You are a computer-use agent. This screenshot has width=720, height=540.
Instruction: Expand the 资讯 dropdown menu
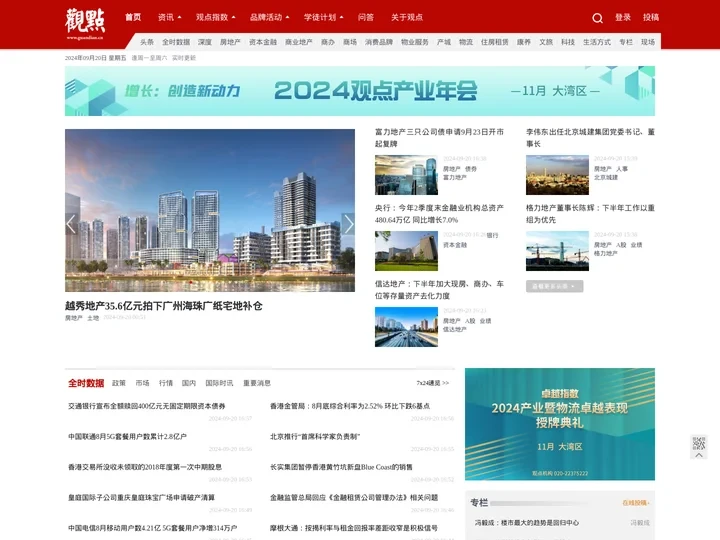169,17
